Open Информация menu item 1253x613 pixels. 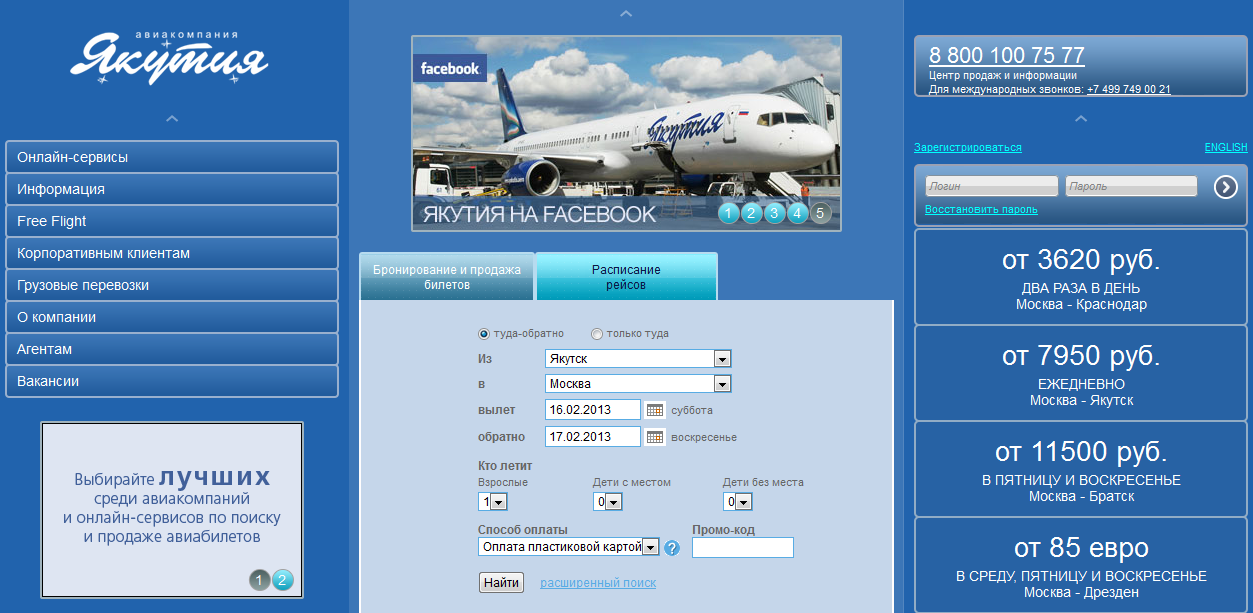172,189
